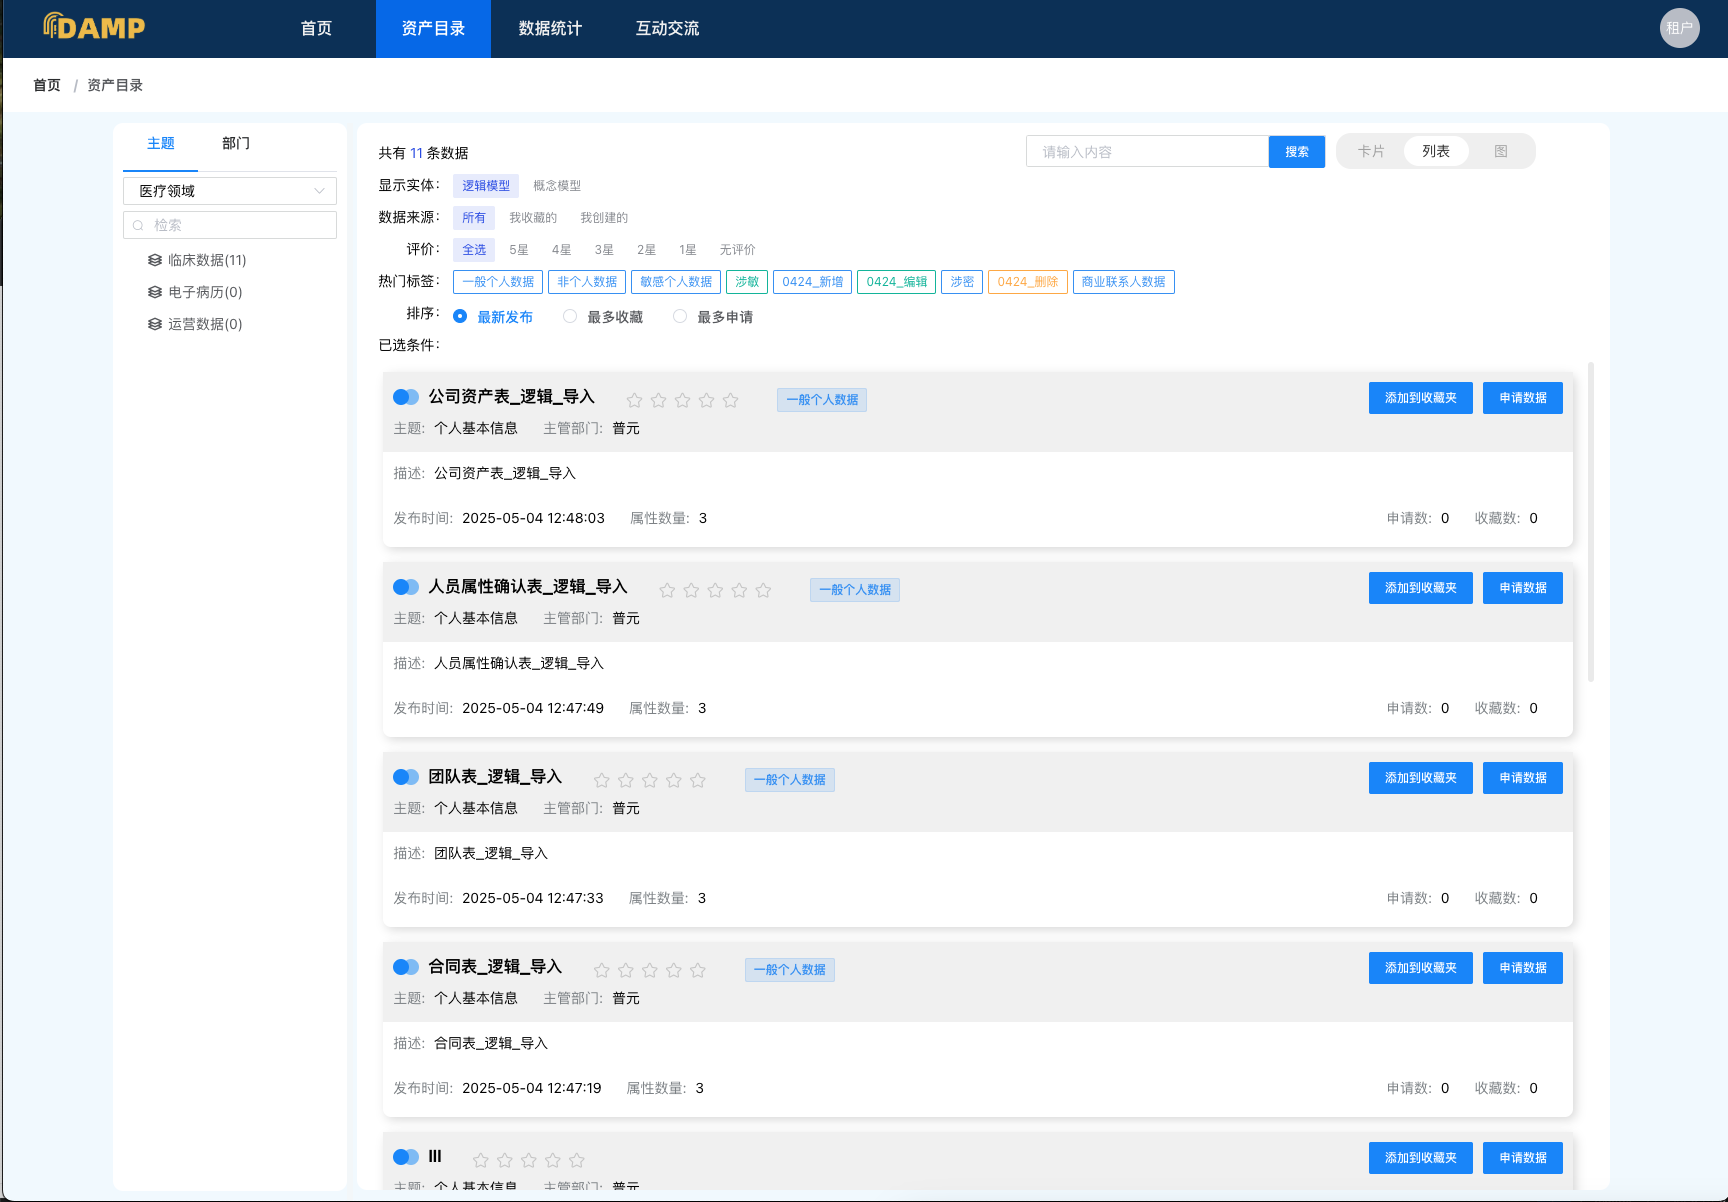Image resolution: width=1728 pixels, height=1202 pixels.
Task: Open the 医疗领域 dropdown
Action: (229, 191)
